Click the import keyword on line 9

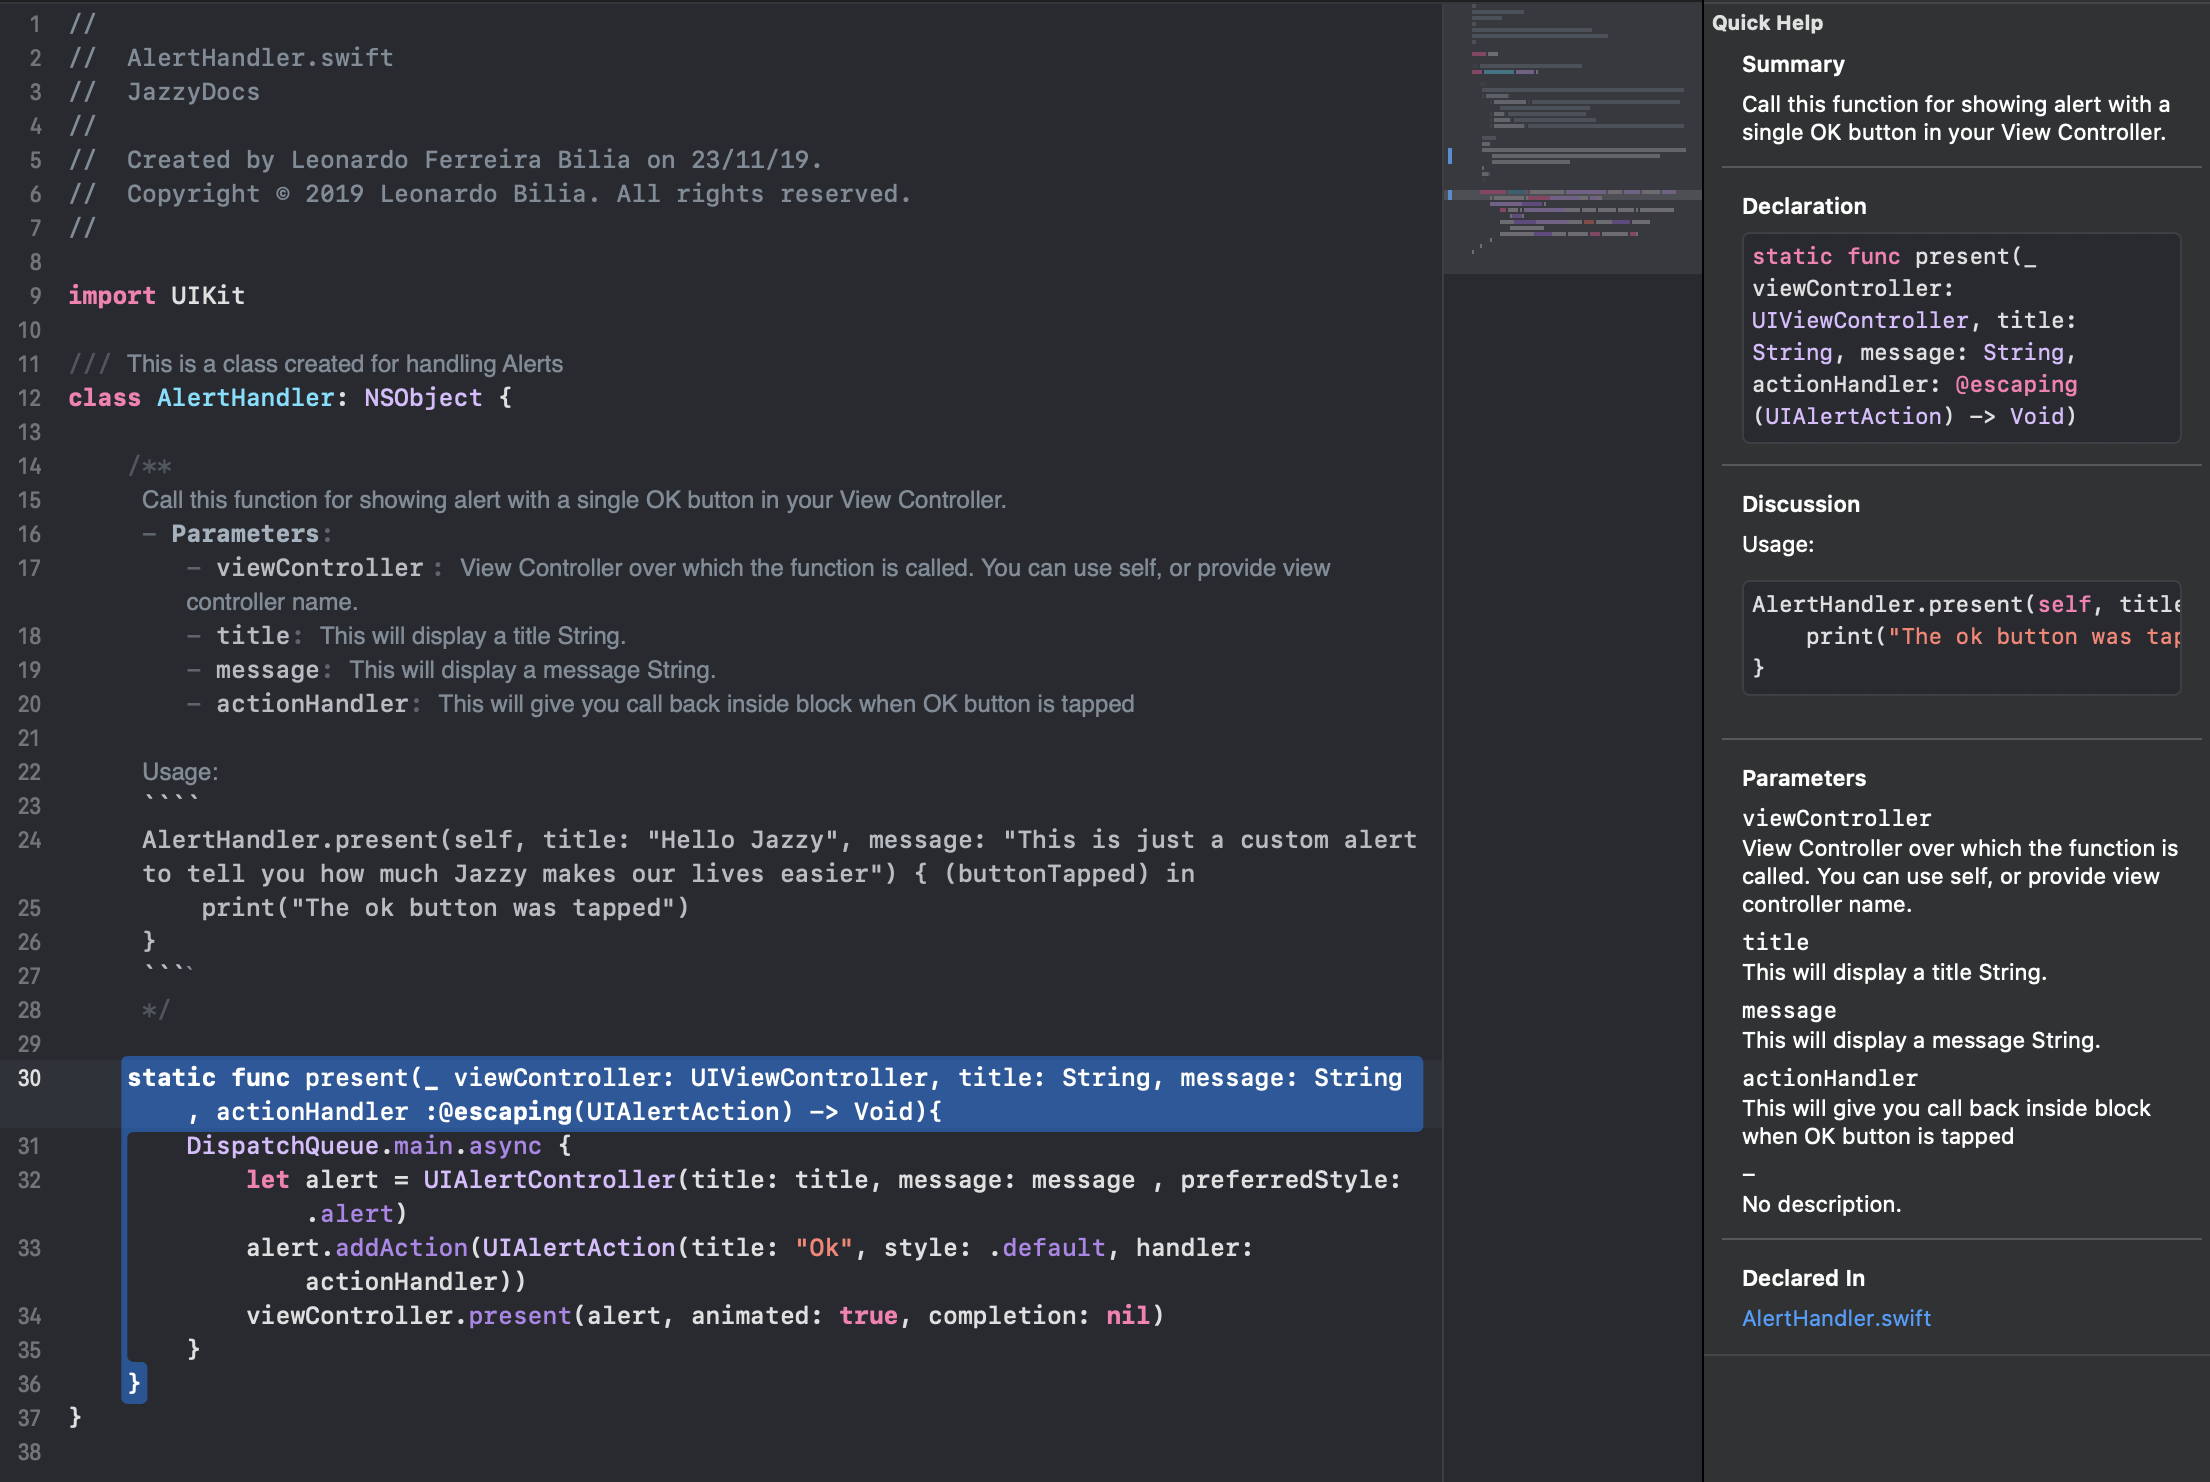click(x=111, y=296)
